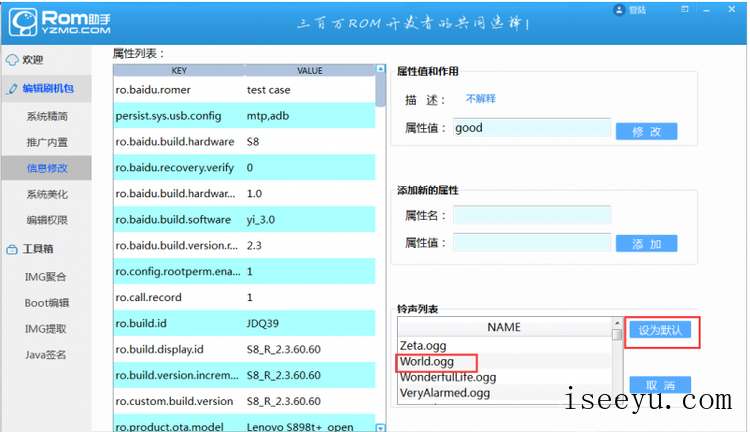
Task: Click the 修改 button
Action: [x=646, y=131]
